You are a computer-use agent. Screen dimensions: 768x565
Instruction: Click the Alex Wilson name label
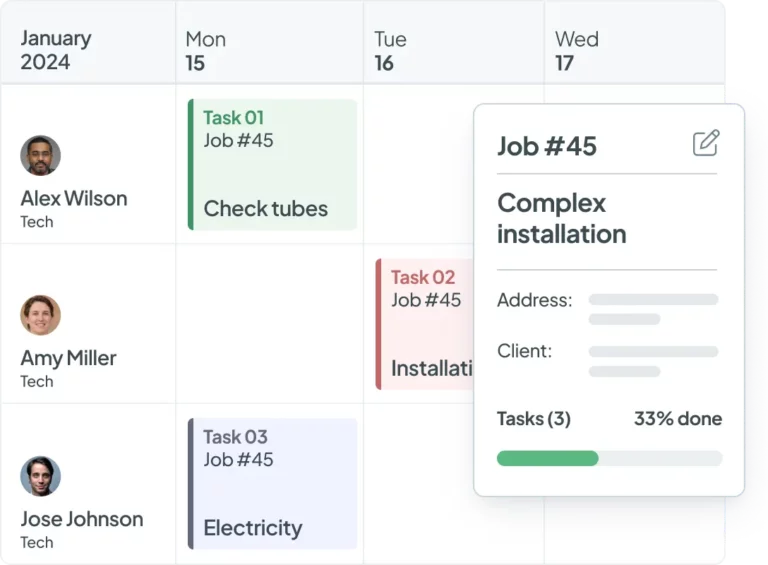(74, 198)
